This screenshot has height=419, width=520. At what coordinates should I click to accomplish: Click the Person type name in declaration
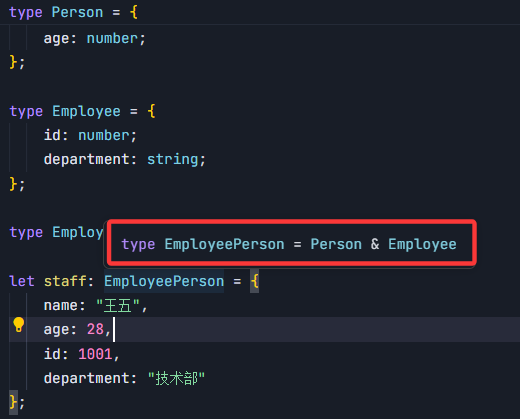click(x=77, y=13)
